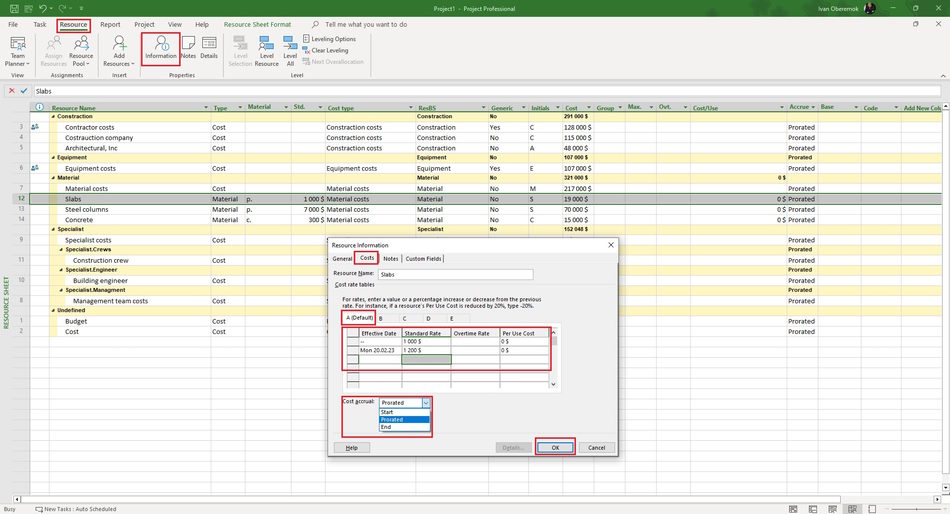
Task: Click indicator icon on Equipment costs row
Action: pyautogui.click(x=35, y=168)
